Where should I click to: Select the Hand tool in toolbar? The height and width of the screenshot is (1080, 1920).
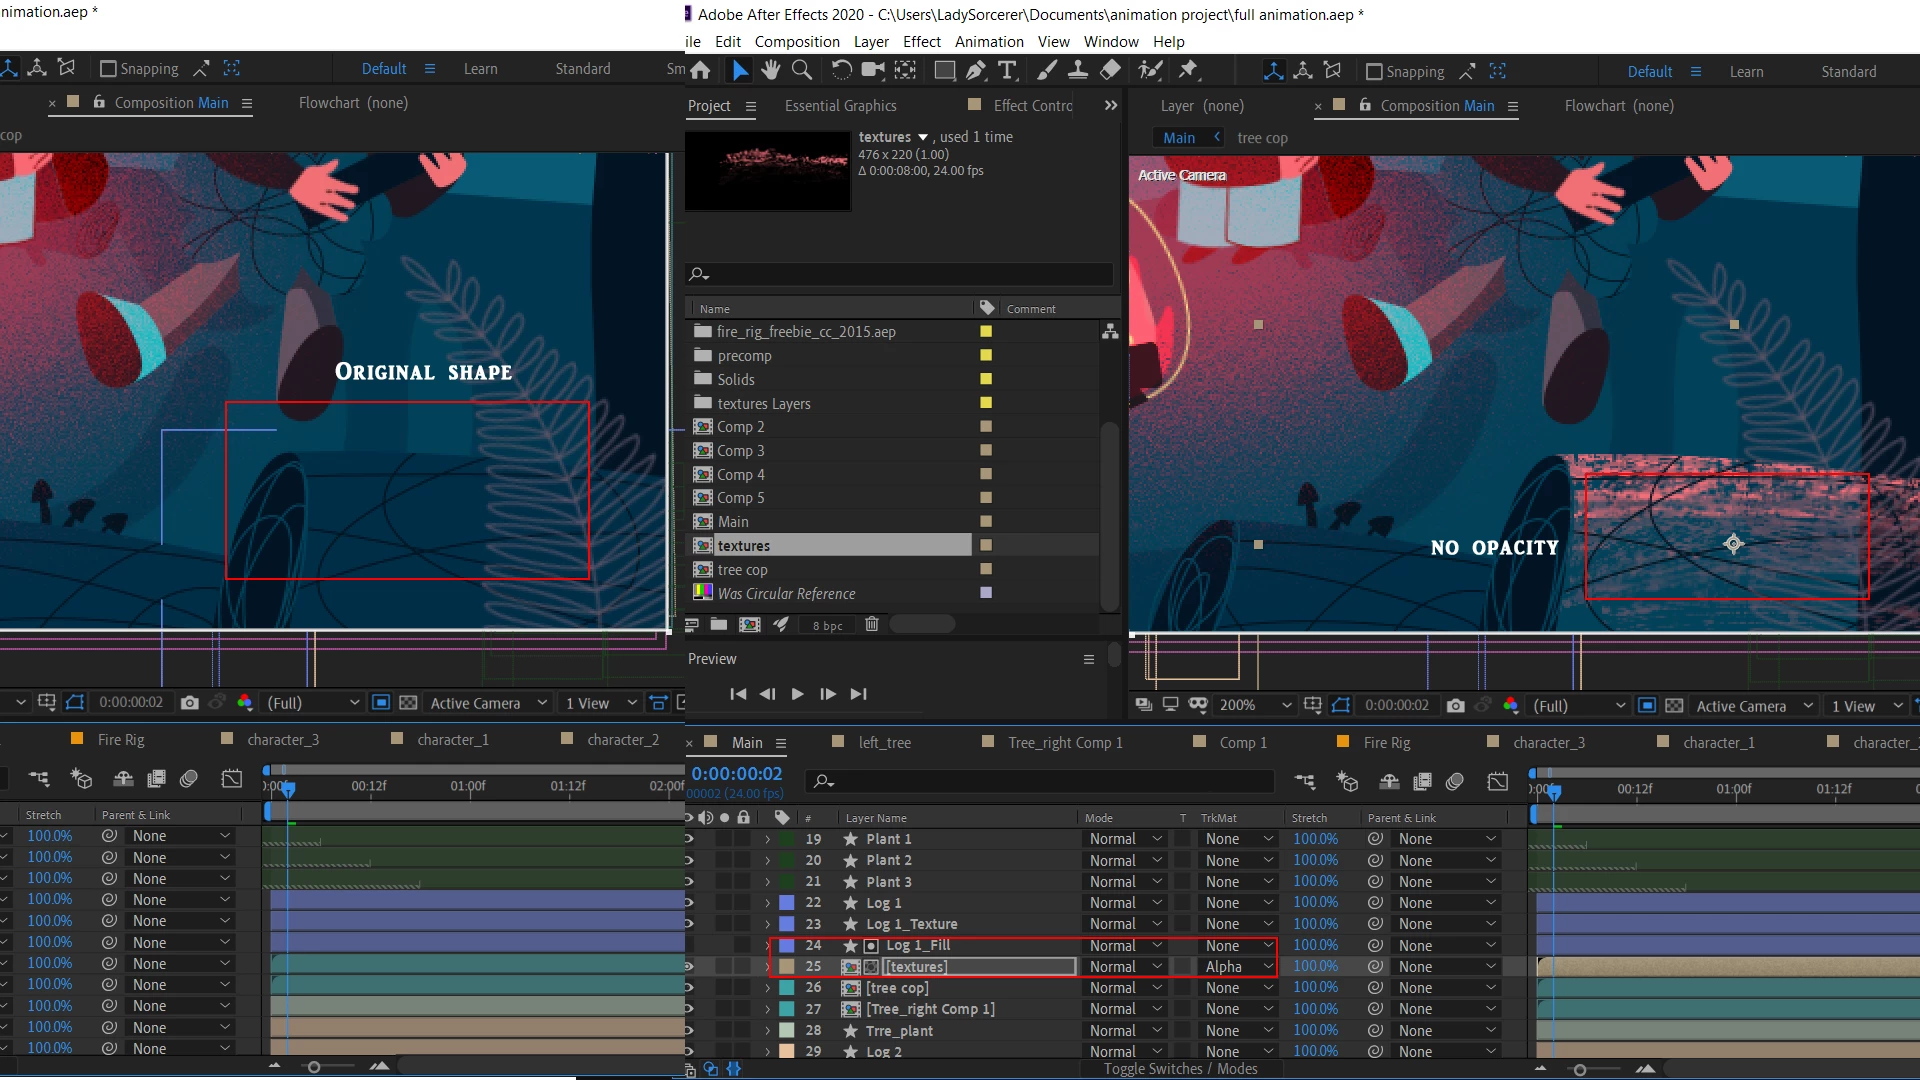(770, 70)
